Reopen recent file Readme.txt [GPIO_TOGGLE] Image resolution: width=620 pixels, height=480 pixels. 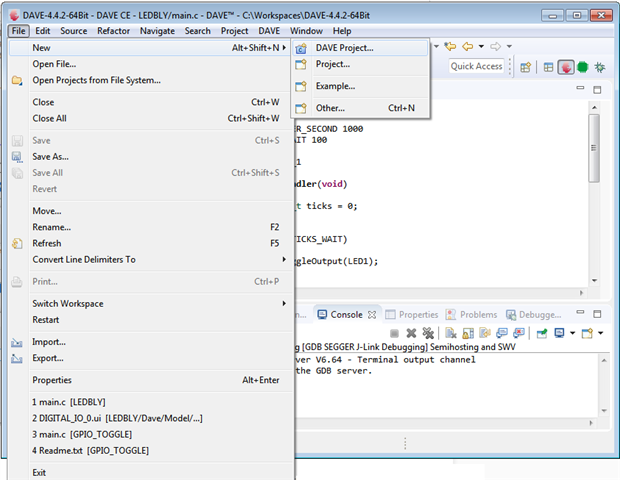click(90, 450)
